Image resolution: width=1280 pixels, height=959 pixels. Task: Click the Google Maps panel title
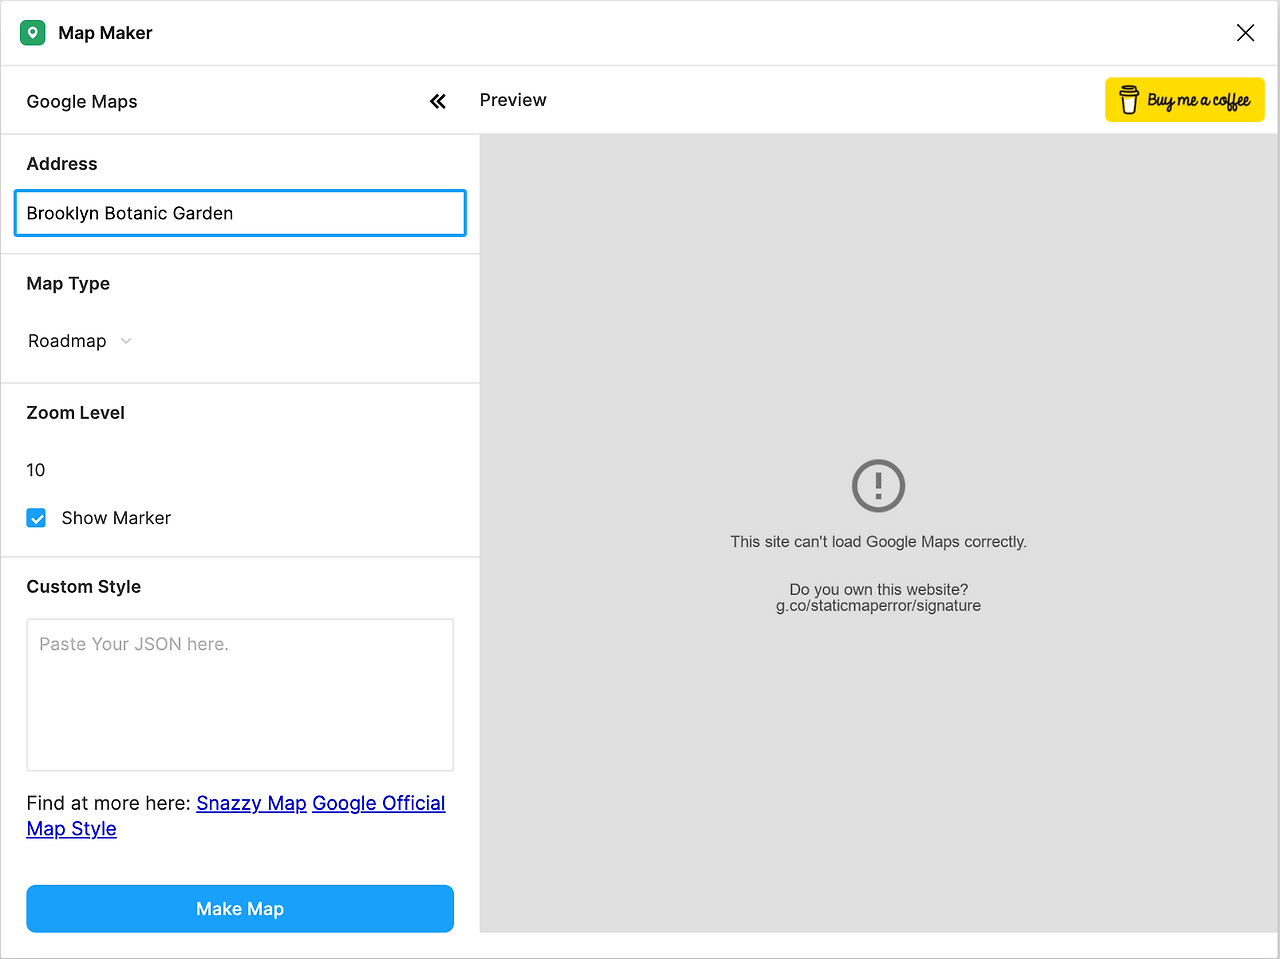click(x=82, y=102)
